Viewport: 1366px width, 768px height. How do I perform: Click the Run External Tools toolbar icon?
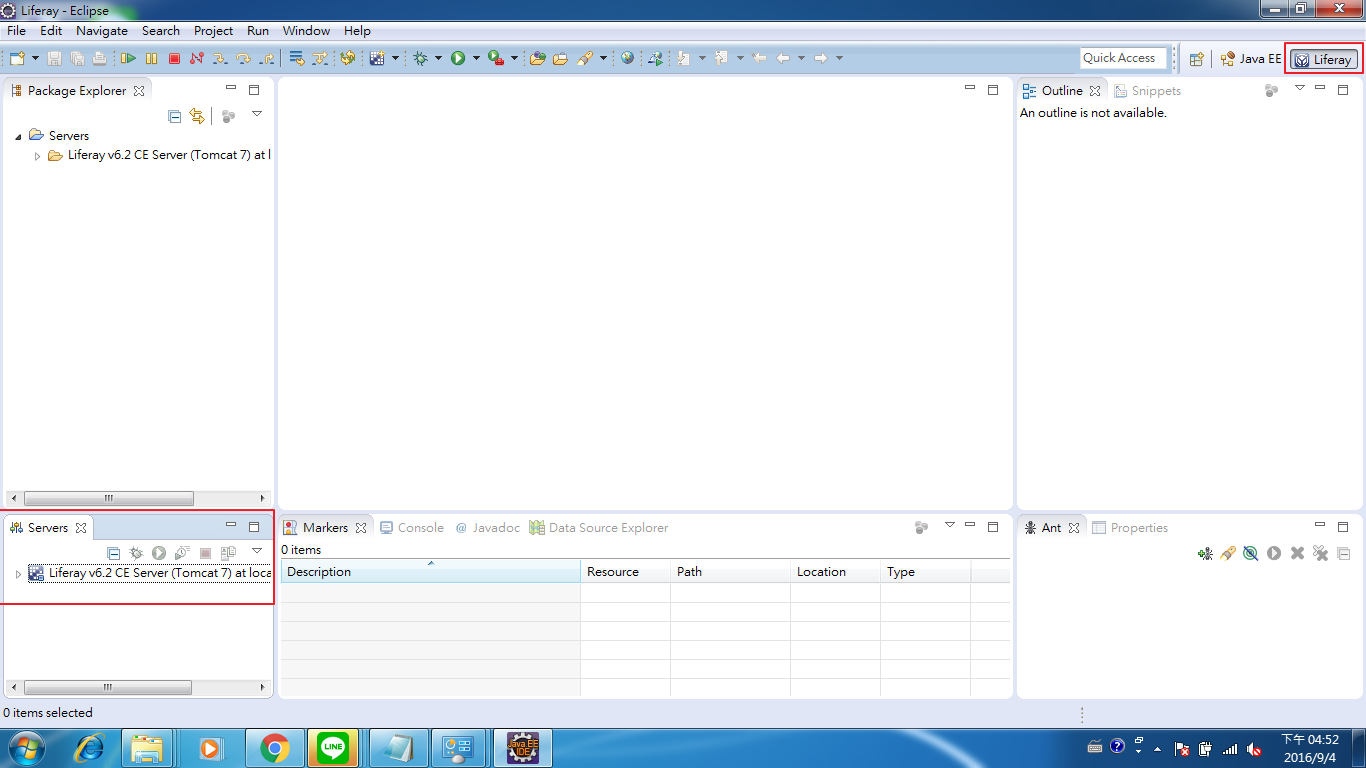click(496, 59)
